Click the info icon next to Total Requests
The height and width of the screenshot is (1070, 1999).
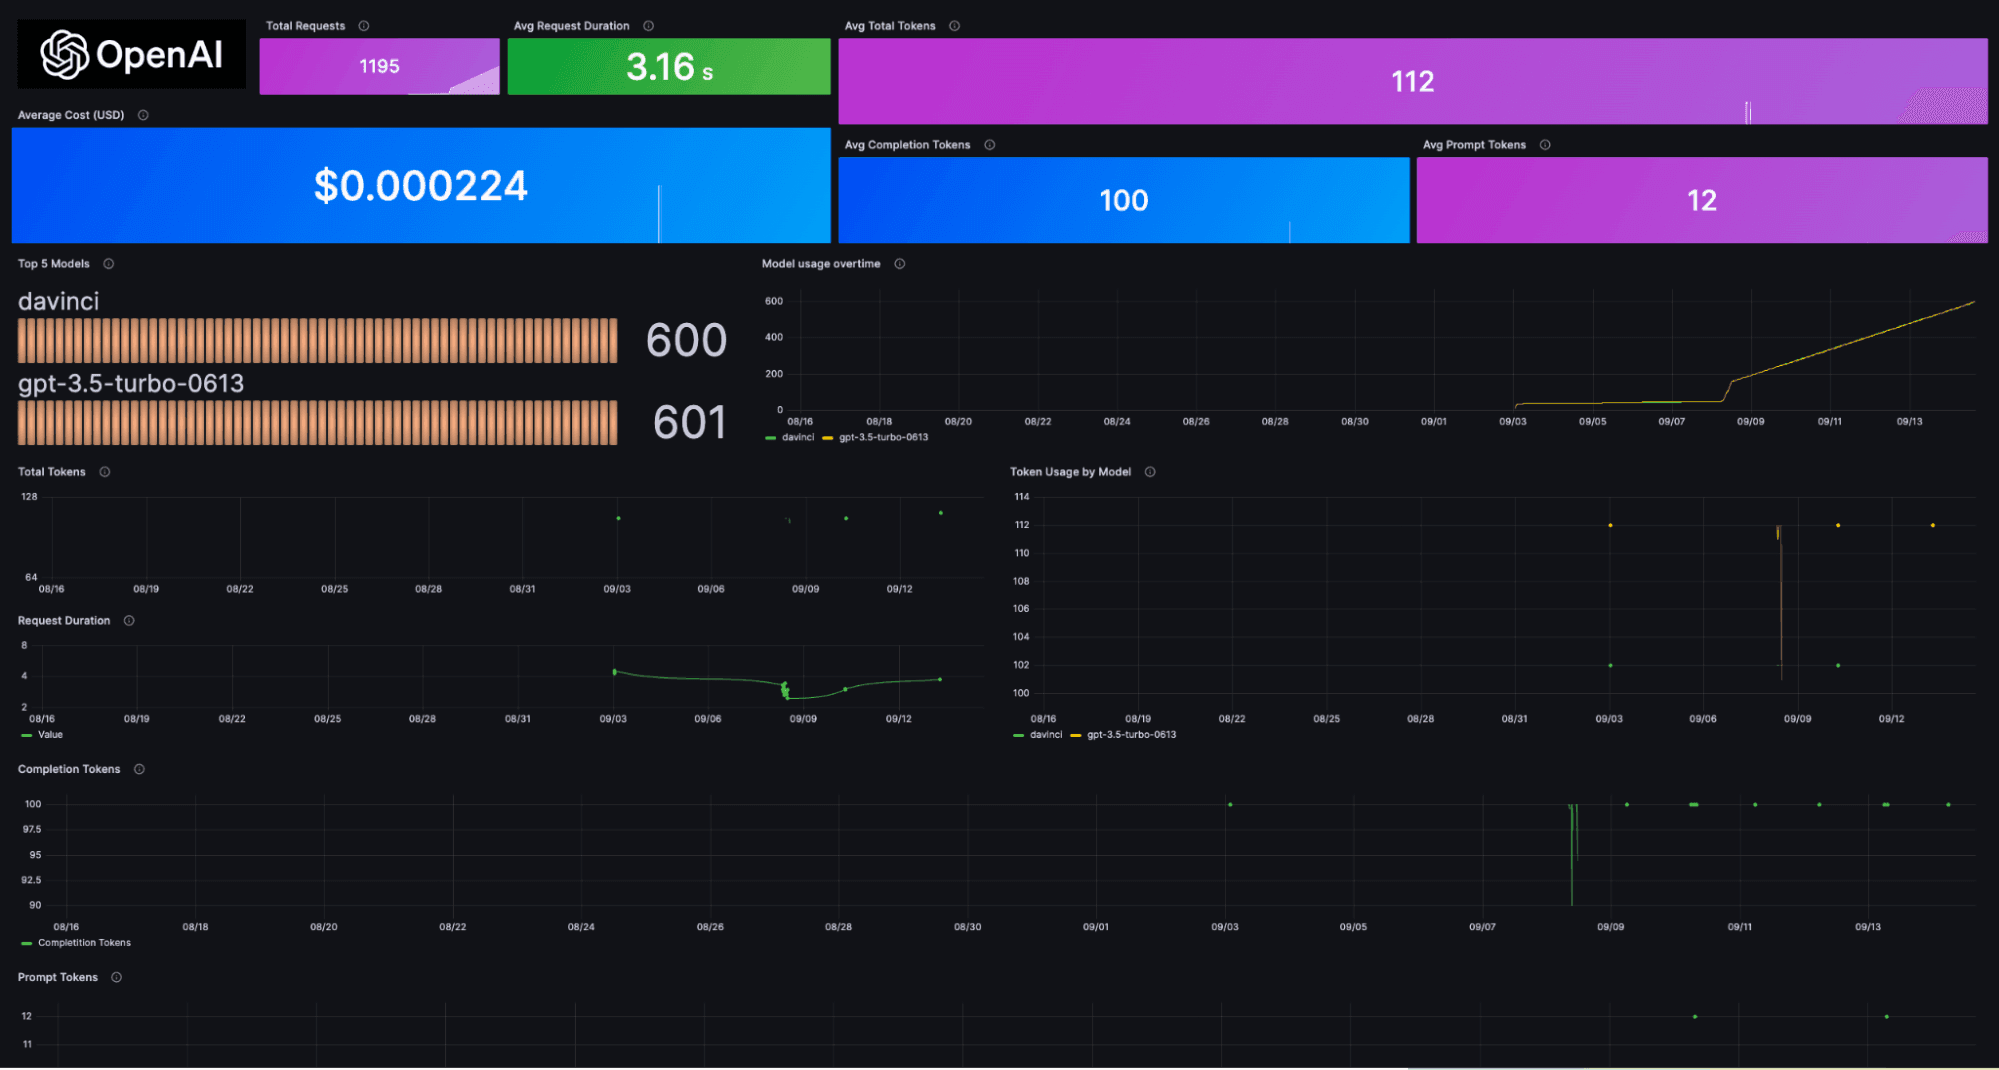pyautogui.click(x=364, y=25)
